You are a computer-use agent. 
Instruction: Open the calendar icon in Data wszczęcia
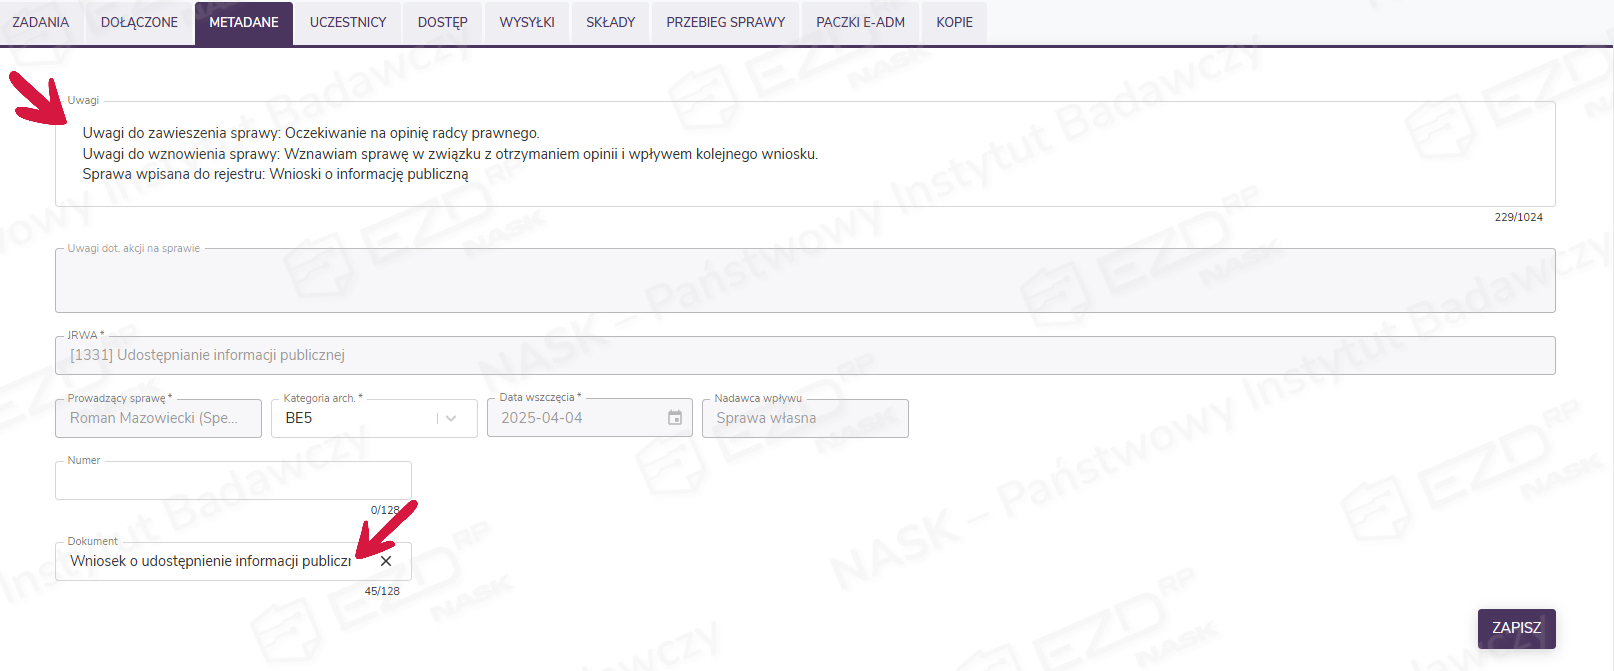tap(675, 418)
